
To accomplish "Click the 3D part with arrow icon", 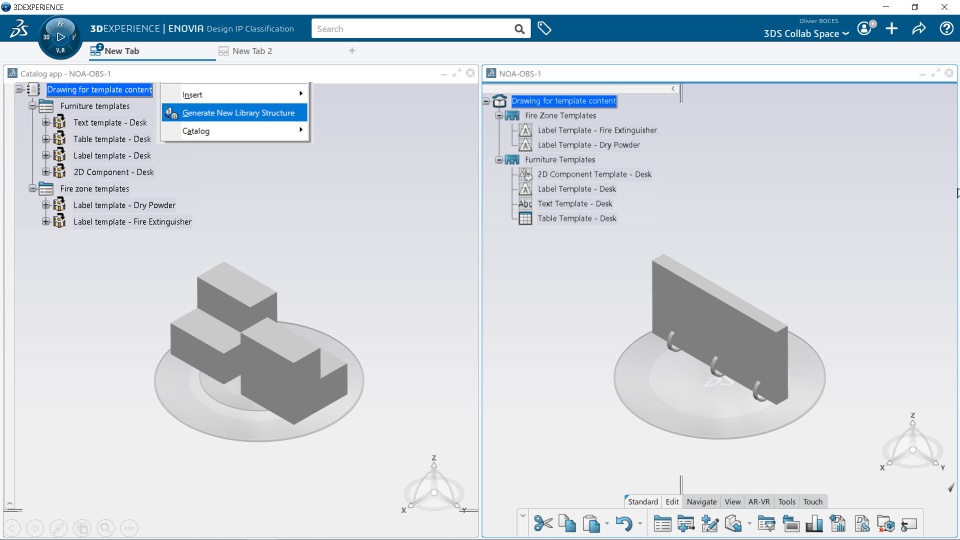I will [x=733, y=523].
